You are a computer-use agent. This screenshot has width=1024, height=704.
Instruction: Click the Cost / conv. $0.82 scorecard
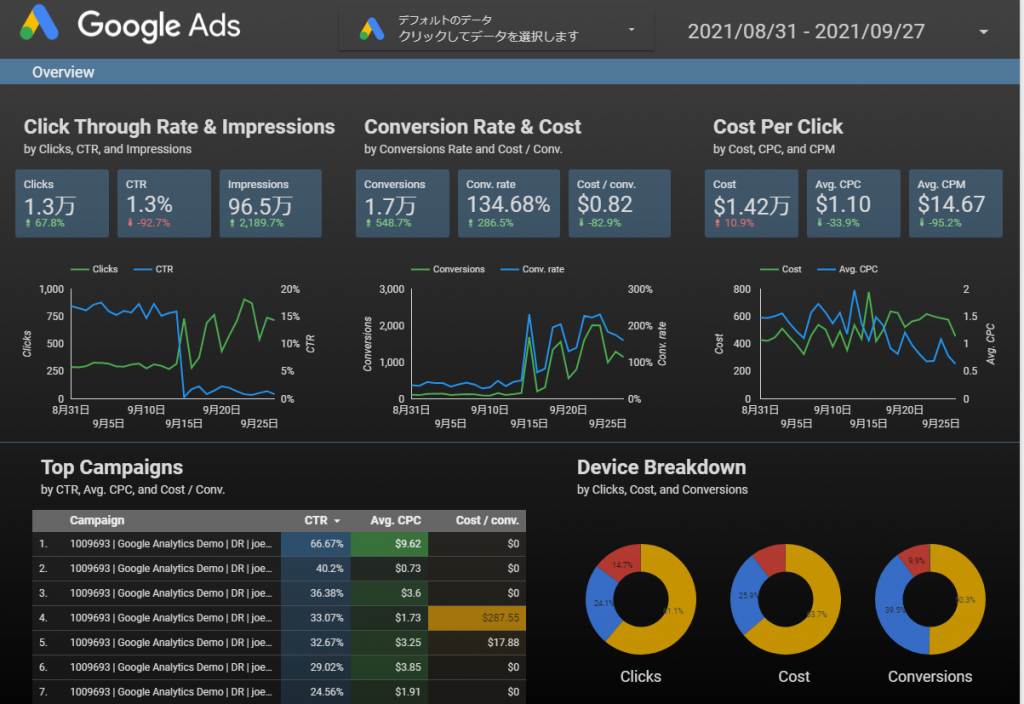click(x=619, y=203)
